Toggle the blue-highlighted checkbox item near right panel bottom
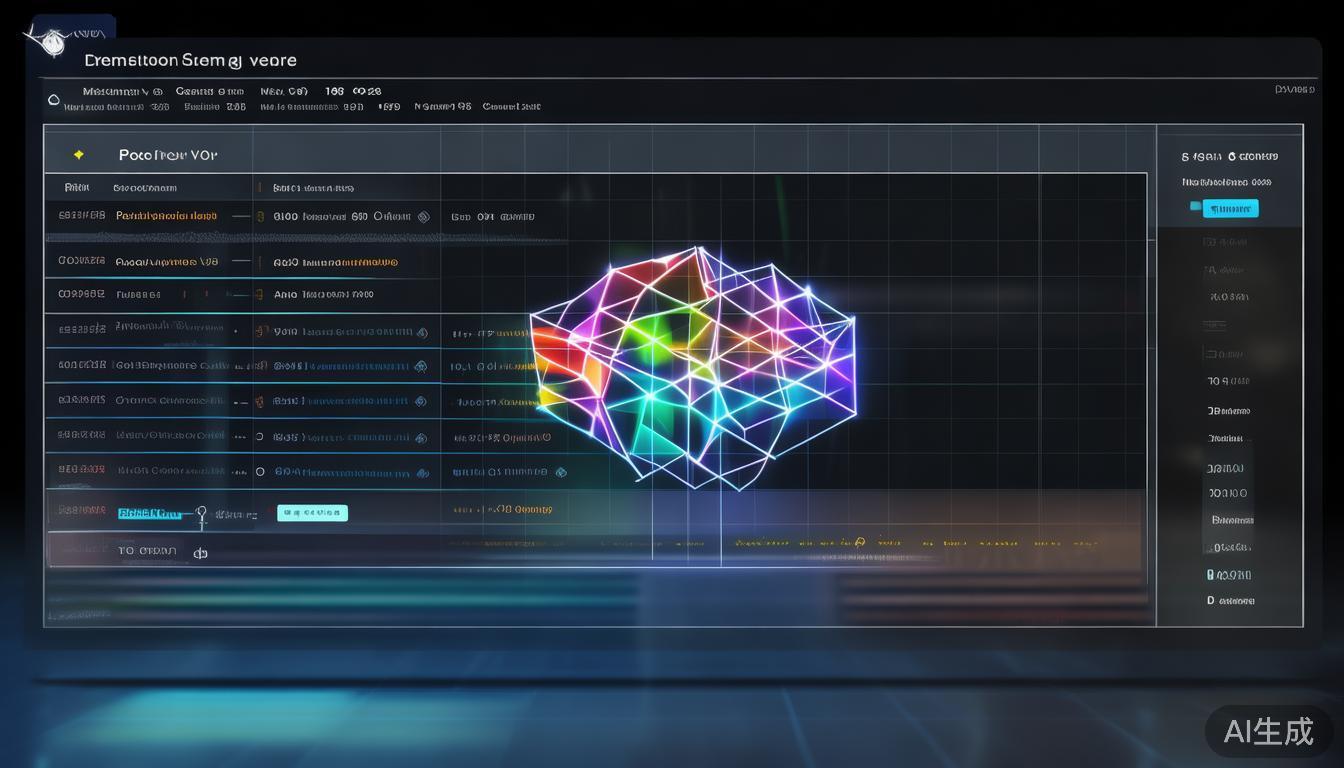 [1211, 575]
